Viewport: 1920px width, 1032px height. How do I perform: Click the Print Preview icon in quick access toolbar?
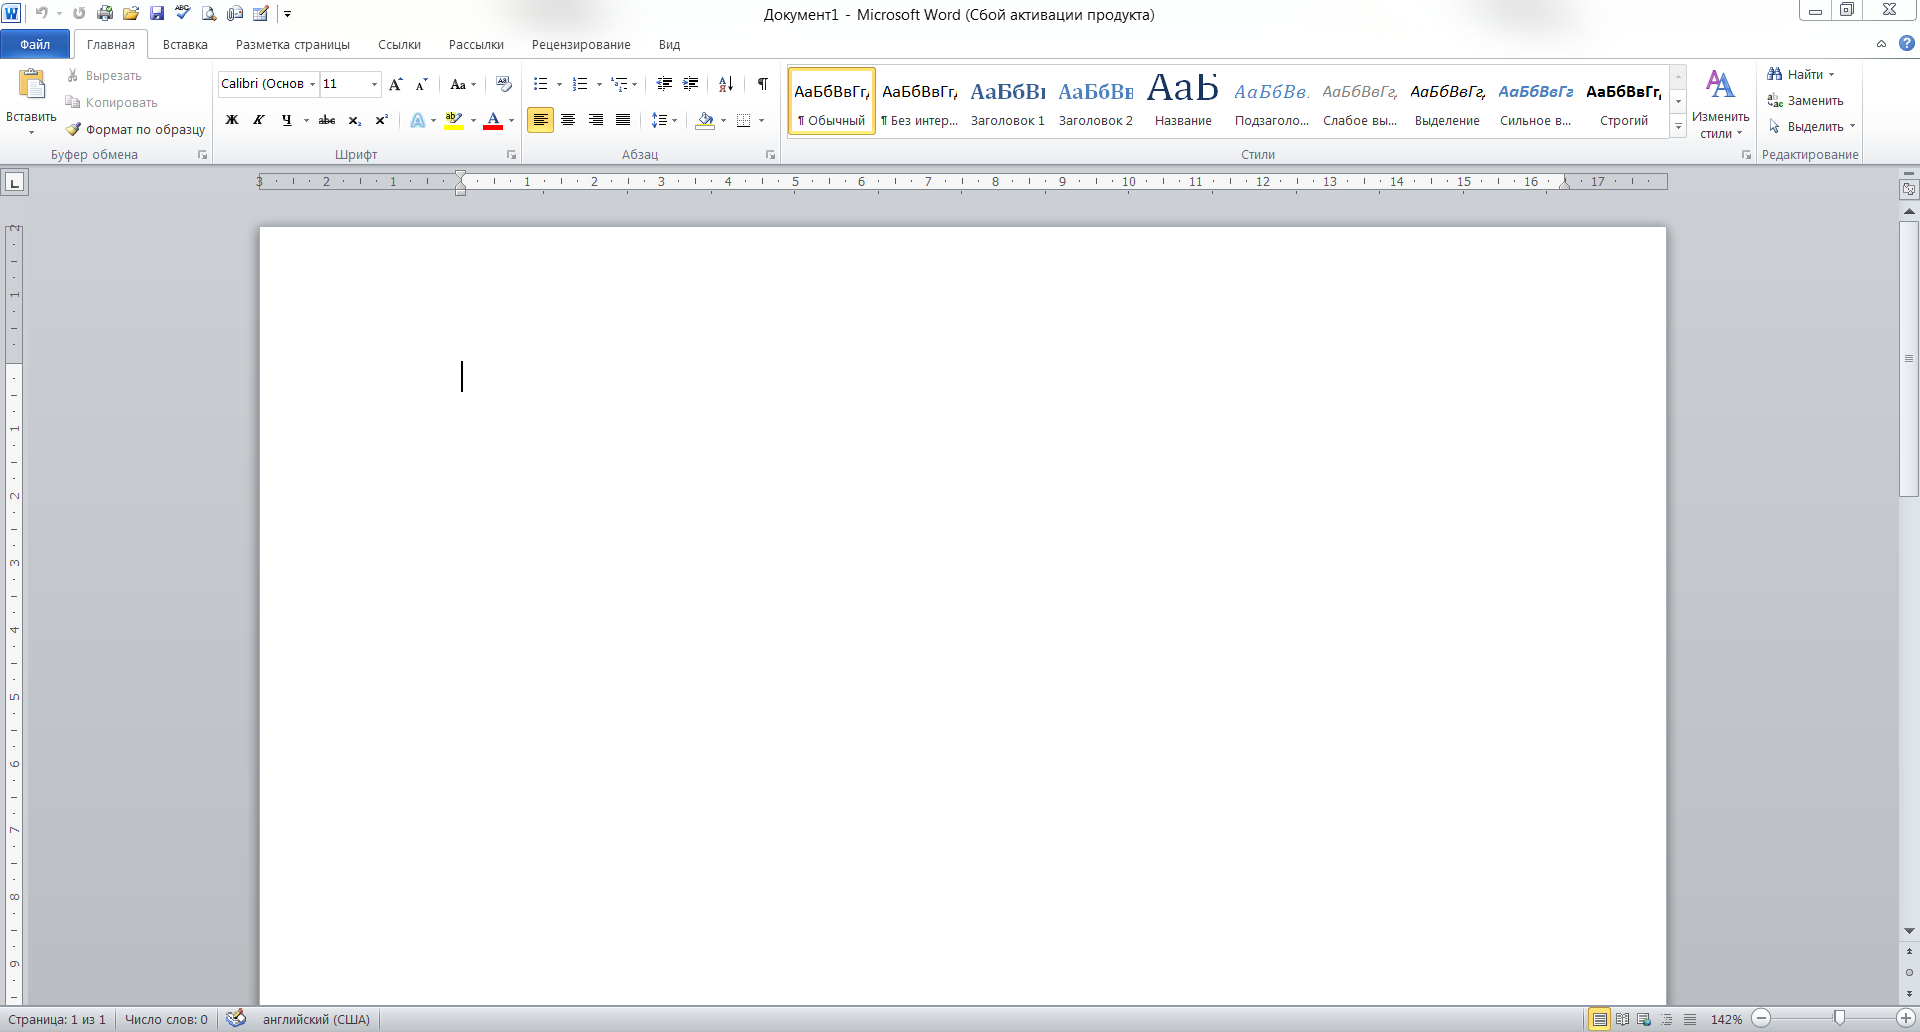click(209, 14)
